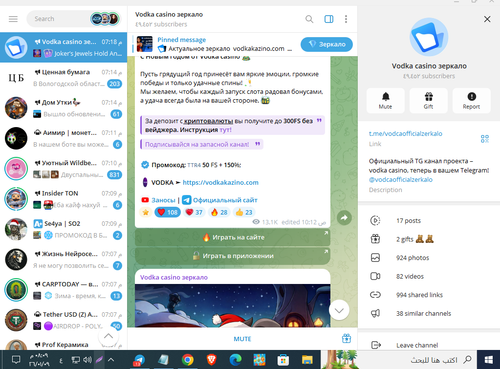This screenshot has height=369, width=500.
Task: Click the star paid reaction
Action: coord(146,212)
